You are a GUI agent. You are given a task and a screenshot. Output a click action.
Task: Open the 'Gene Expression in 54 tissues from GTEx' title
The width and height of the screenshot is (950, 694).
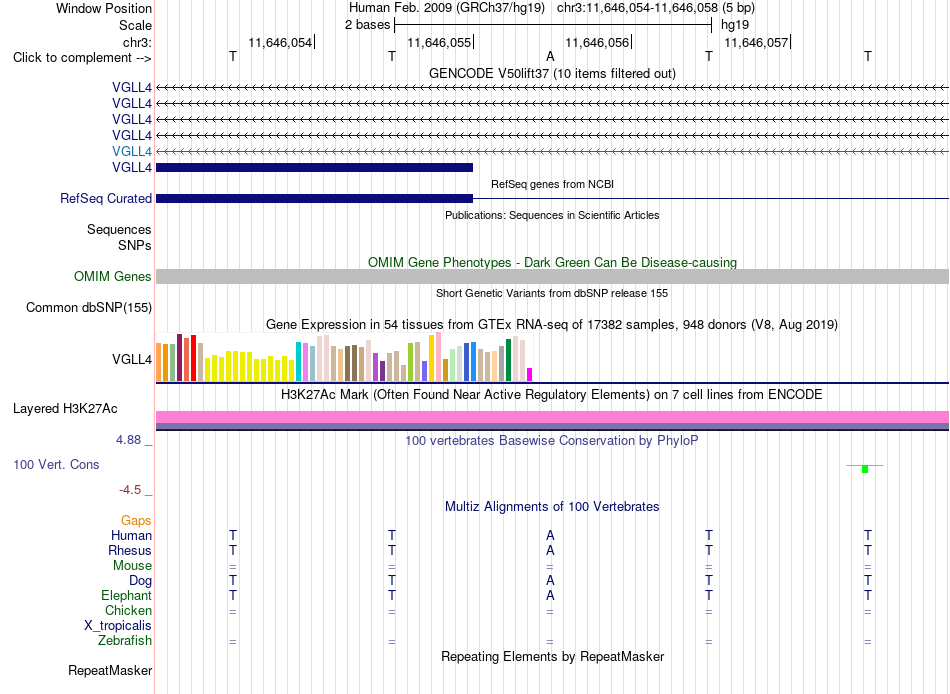pyautogui.click(x=552, y=324)
